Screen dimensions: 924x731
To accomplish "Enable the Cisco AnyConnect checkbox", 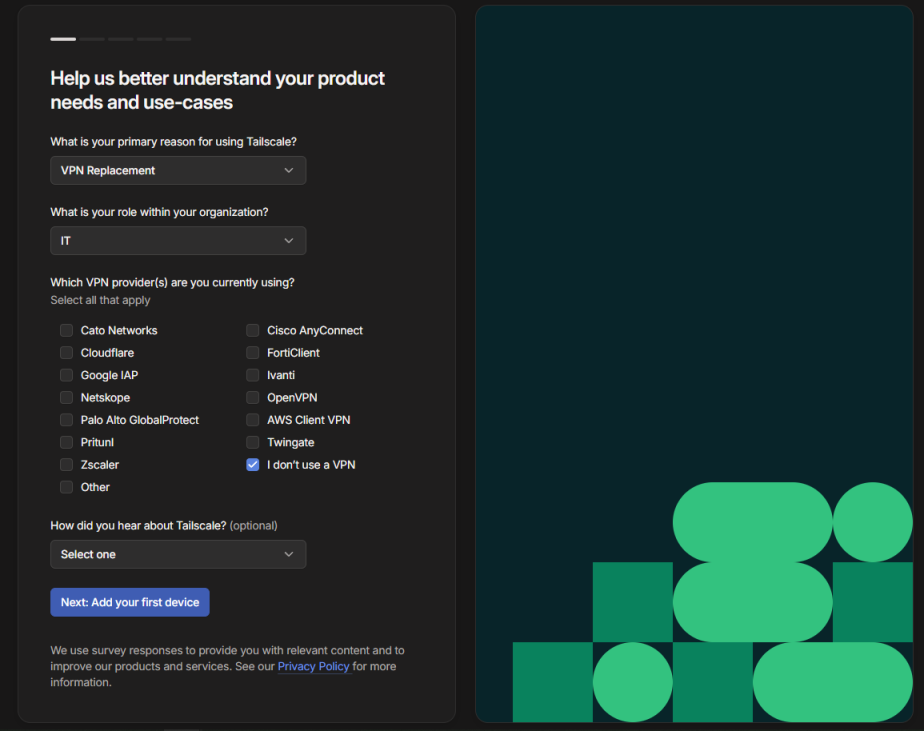I will (x=253, y=331).
